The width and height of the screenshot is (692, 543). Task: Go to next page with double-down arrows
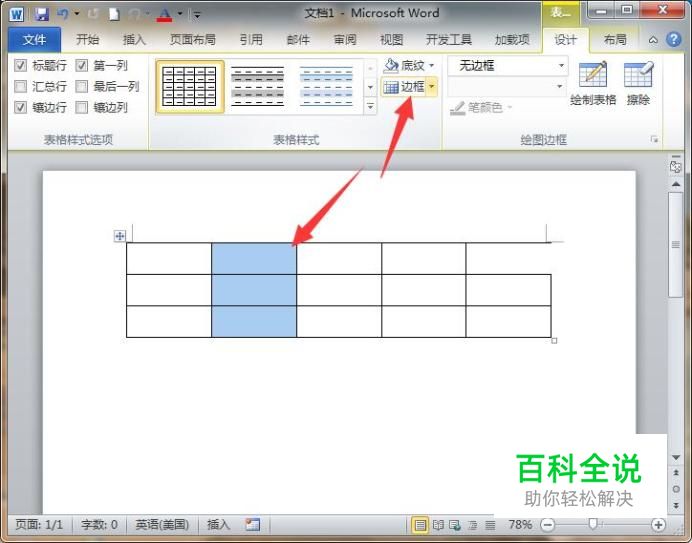[x=676, y=505]
